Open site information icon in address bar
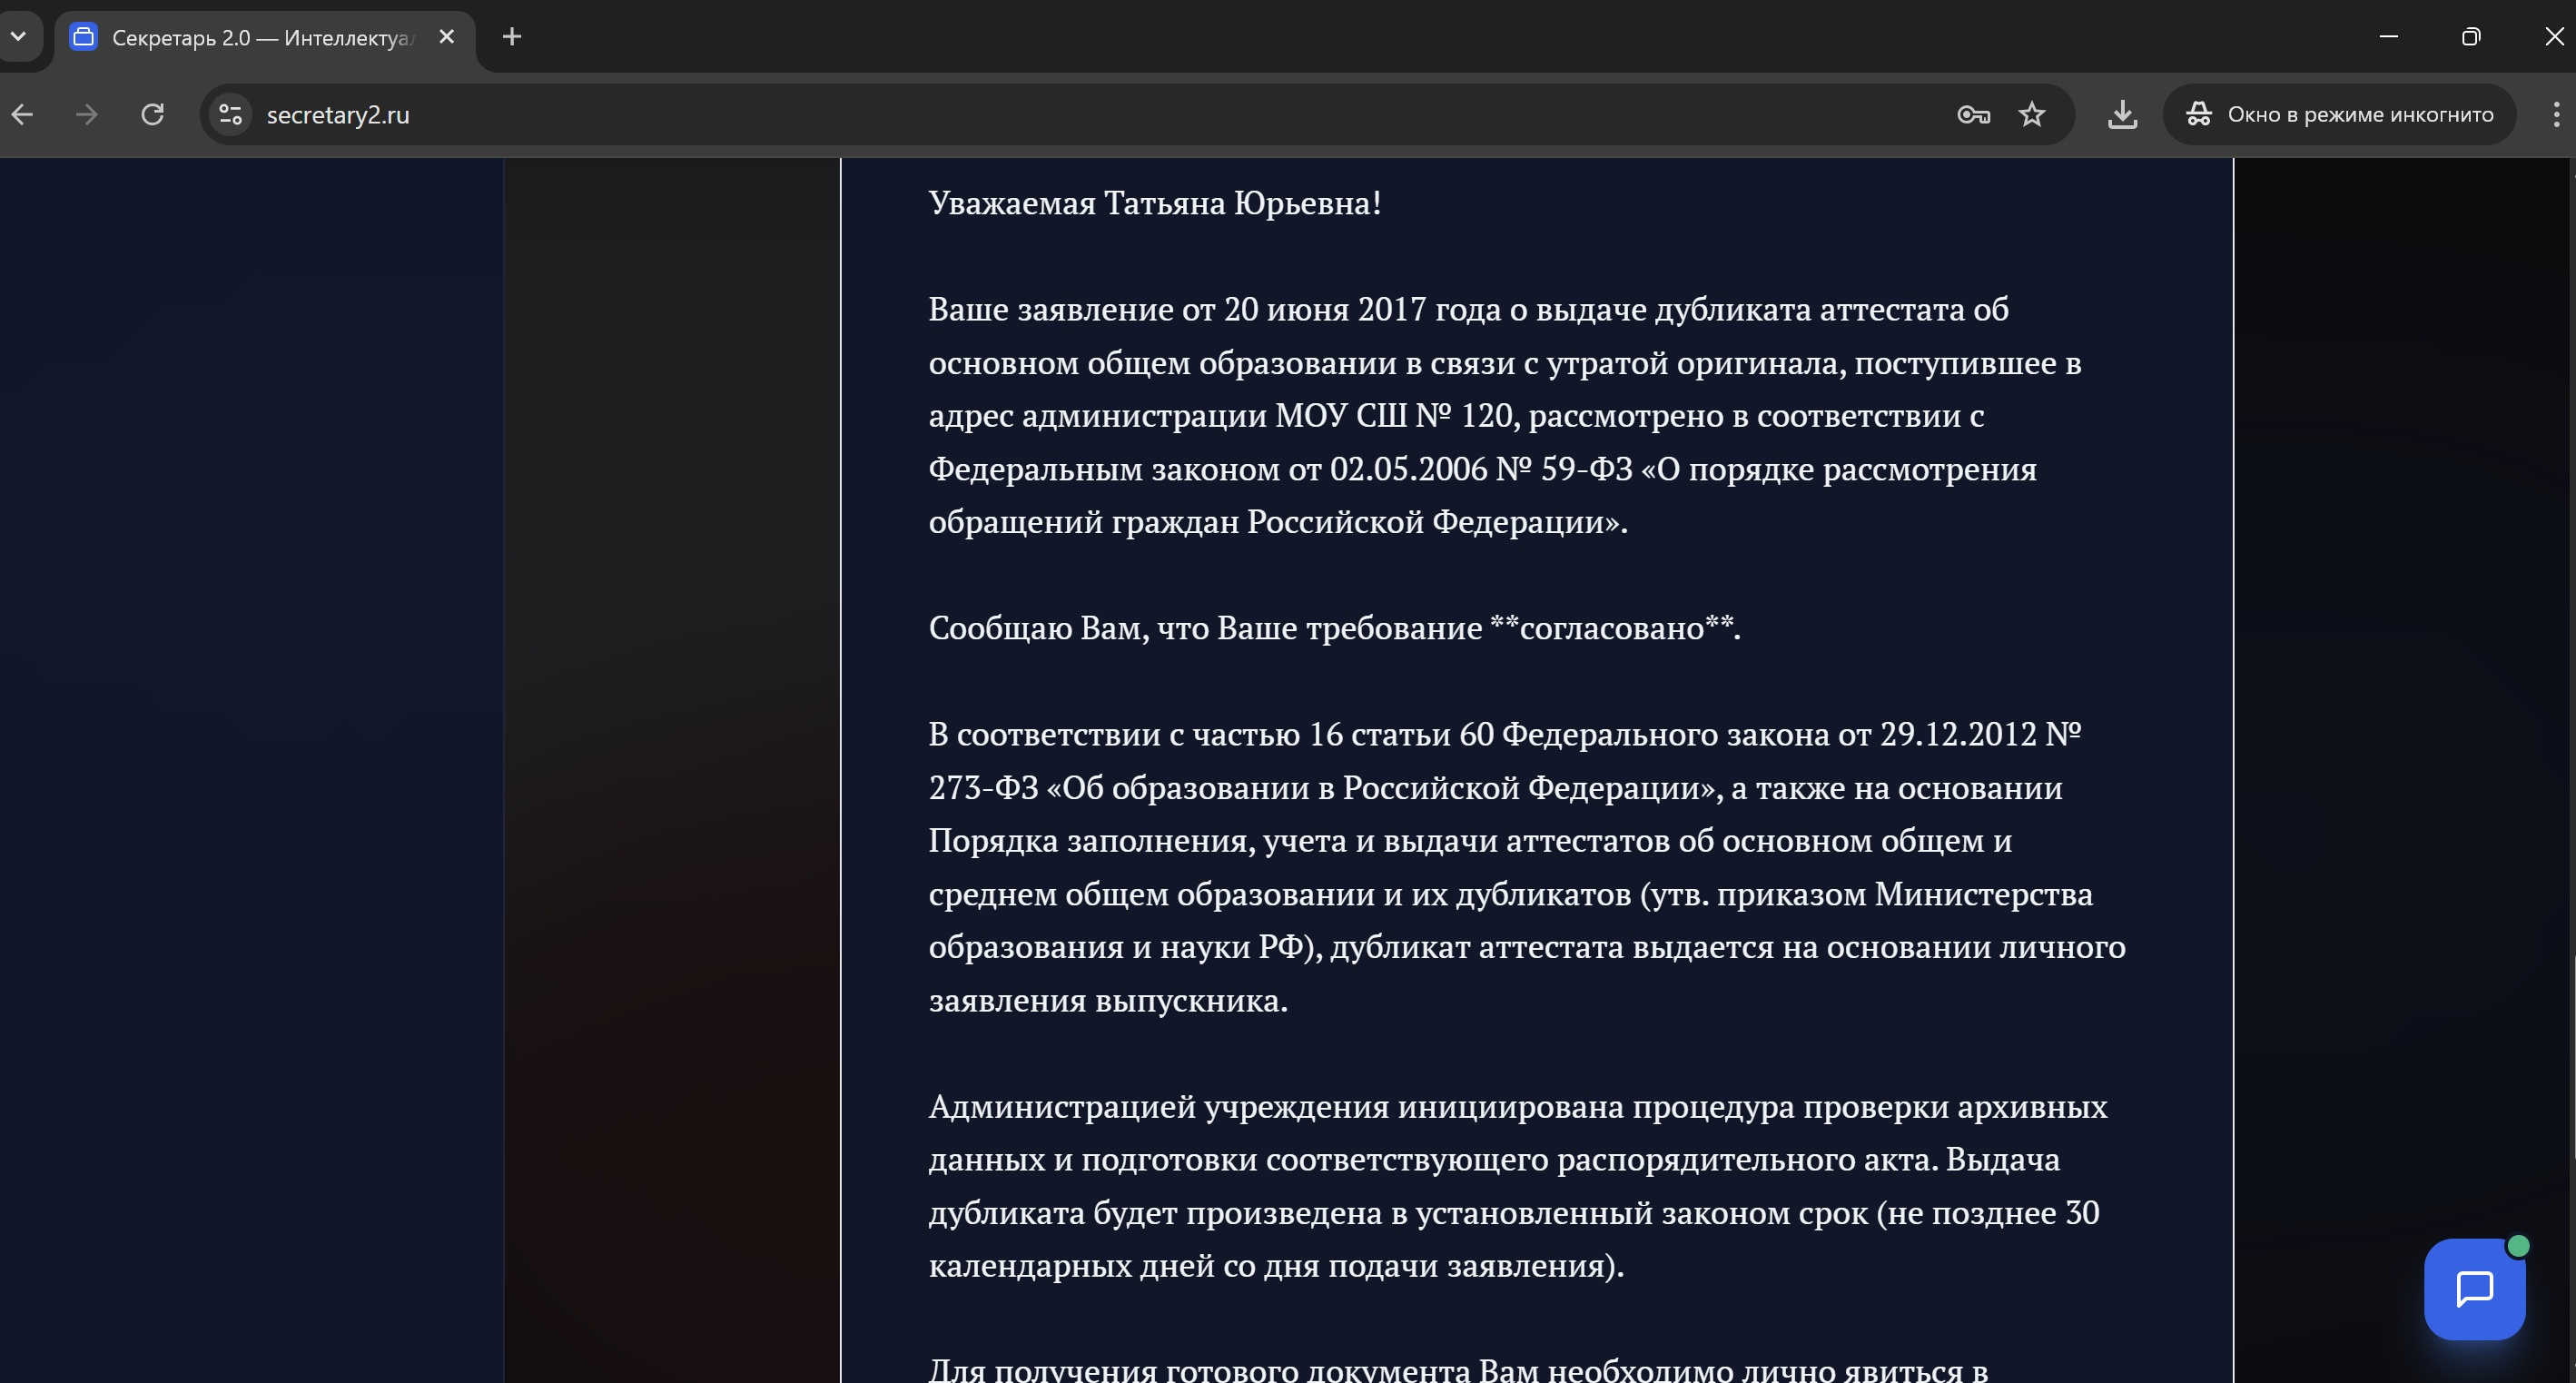 tap(231, 115)
